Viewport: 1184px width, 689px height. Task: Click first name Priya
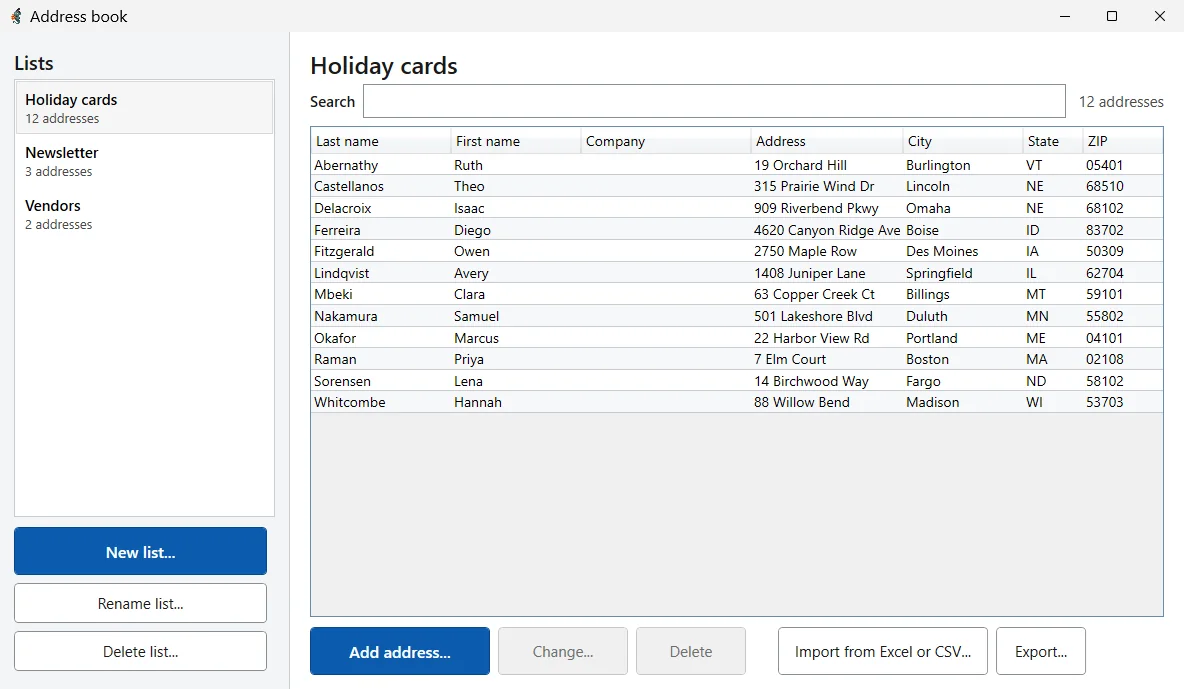[468, 359]
